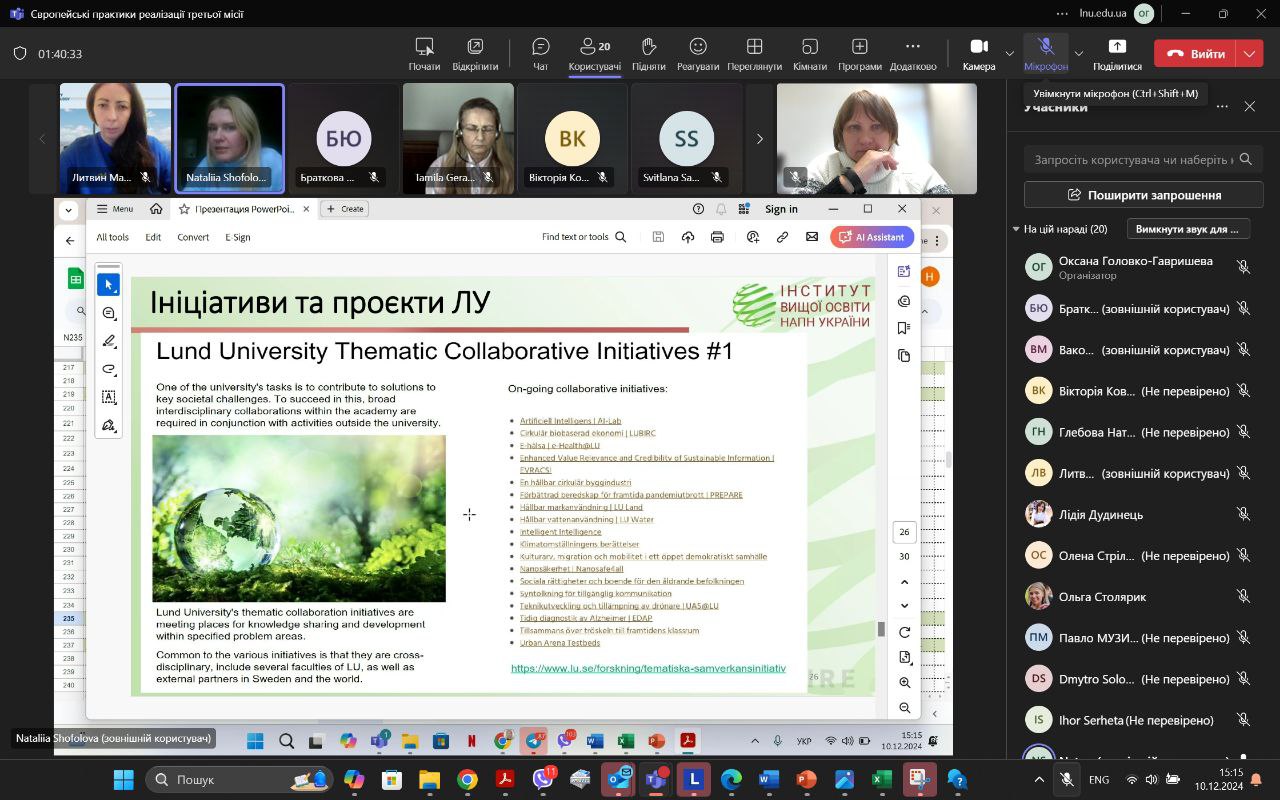Toggle the Камера camera on
Image resolution: width=1280 pixels, height=800 pixels.
[x=979, y=54]
